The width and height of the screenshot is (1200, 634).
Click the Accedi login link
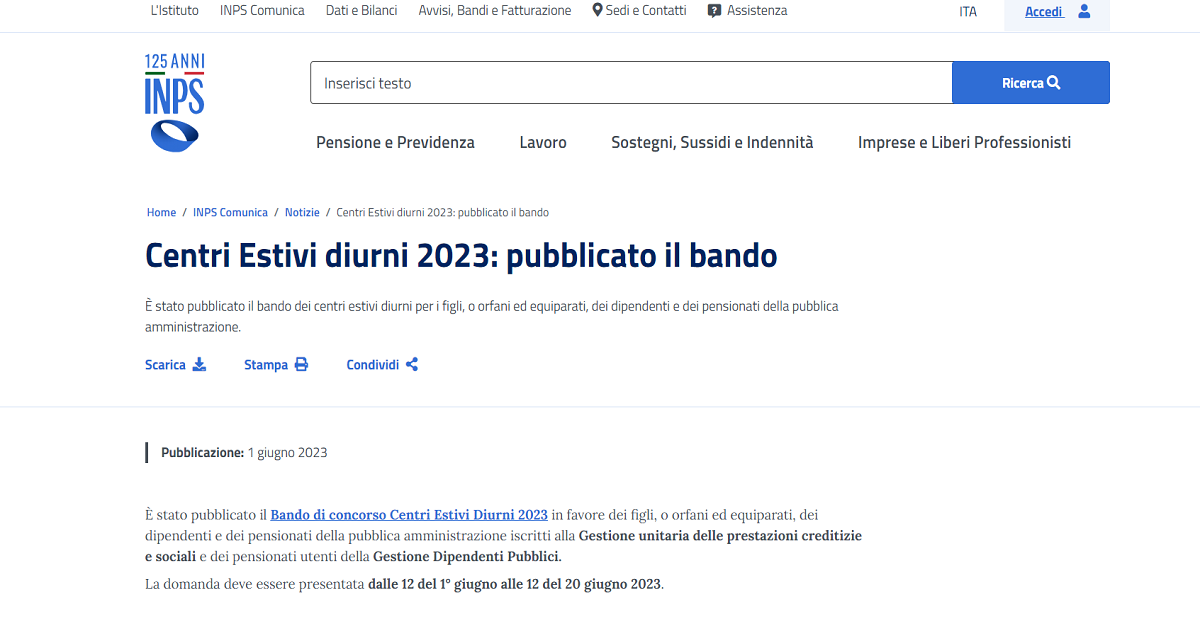click(x=1044, y=11)
